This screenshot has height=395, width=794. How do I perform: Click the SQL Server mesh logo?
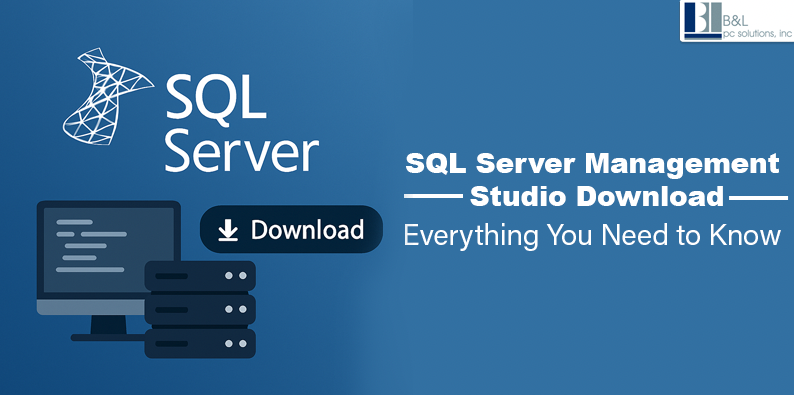(x=107, y=96)
